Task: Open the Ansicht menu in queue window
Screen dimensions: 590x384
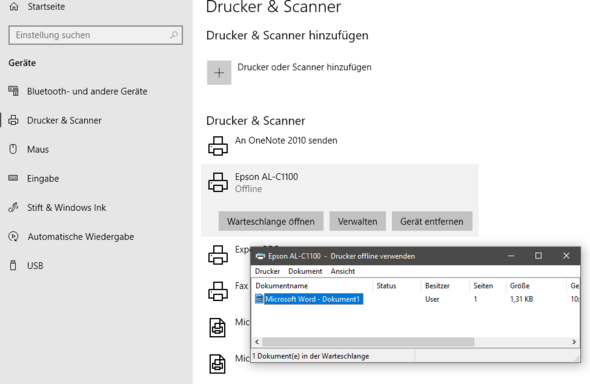Action: pos(343,271)
